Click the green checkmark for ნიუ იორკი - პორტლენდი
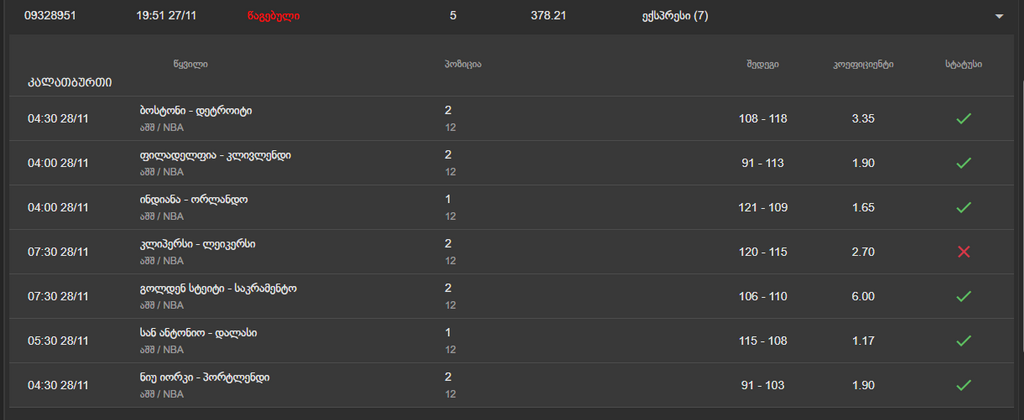1024x420 pixels. coord(963,385)
